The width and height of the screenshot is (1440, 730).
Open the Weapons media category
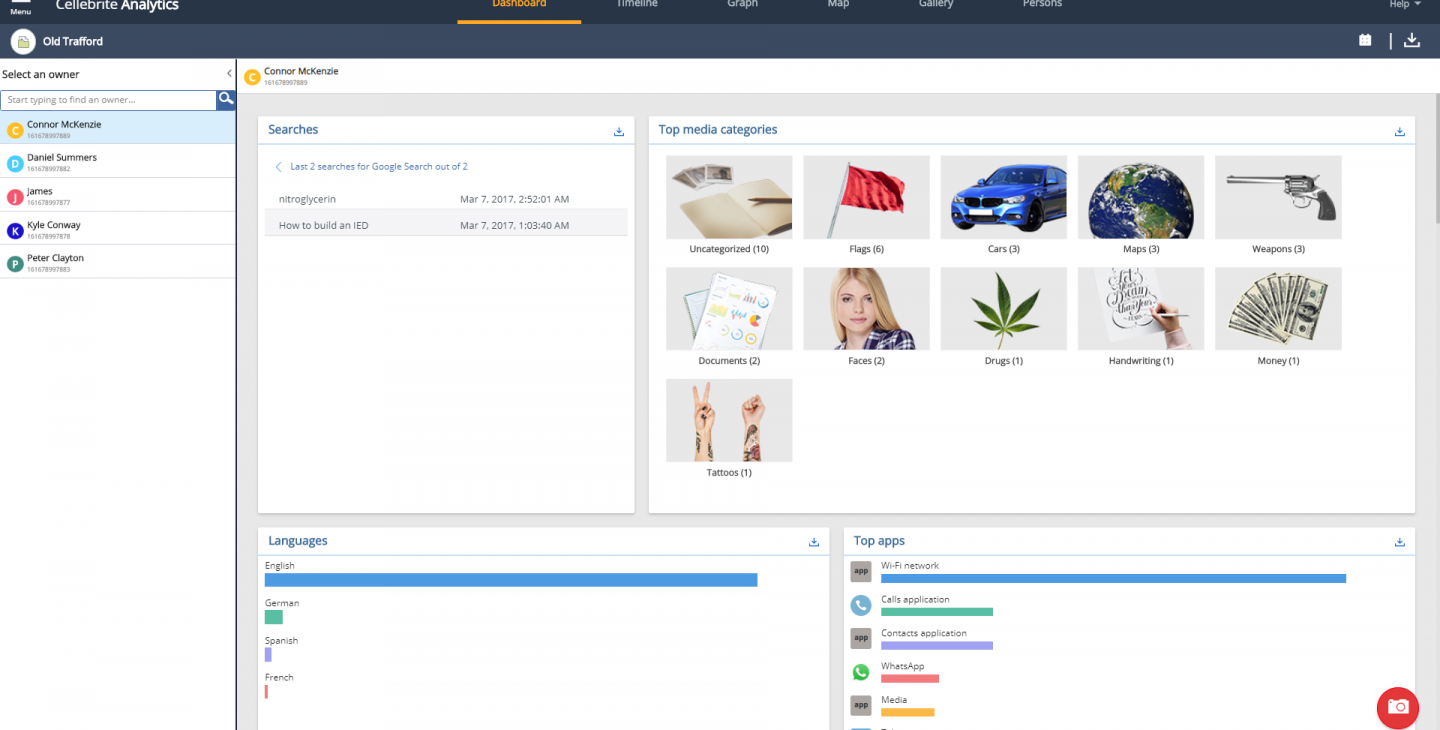pos(1278,204)
